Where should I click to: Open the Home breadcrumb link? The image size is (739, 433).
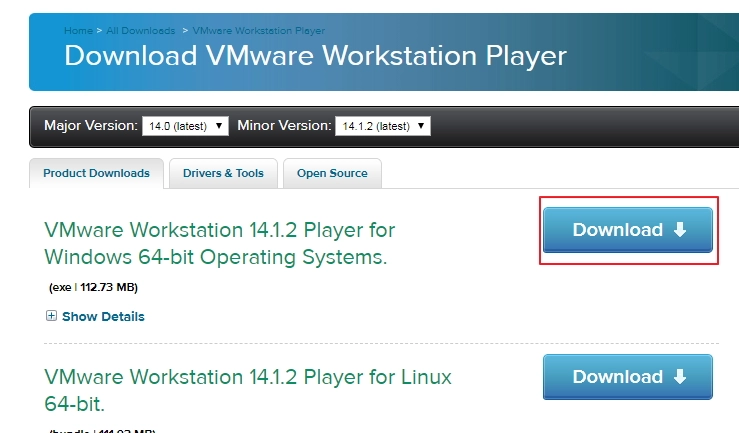click(x=78, y=31)
